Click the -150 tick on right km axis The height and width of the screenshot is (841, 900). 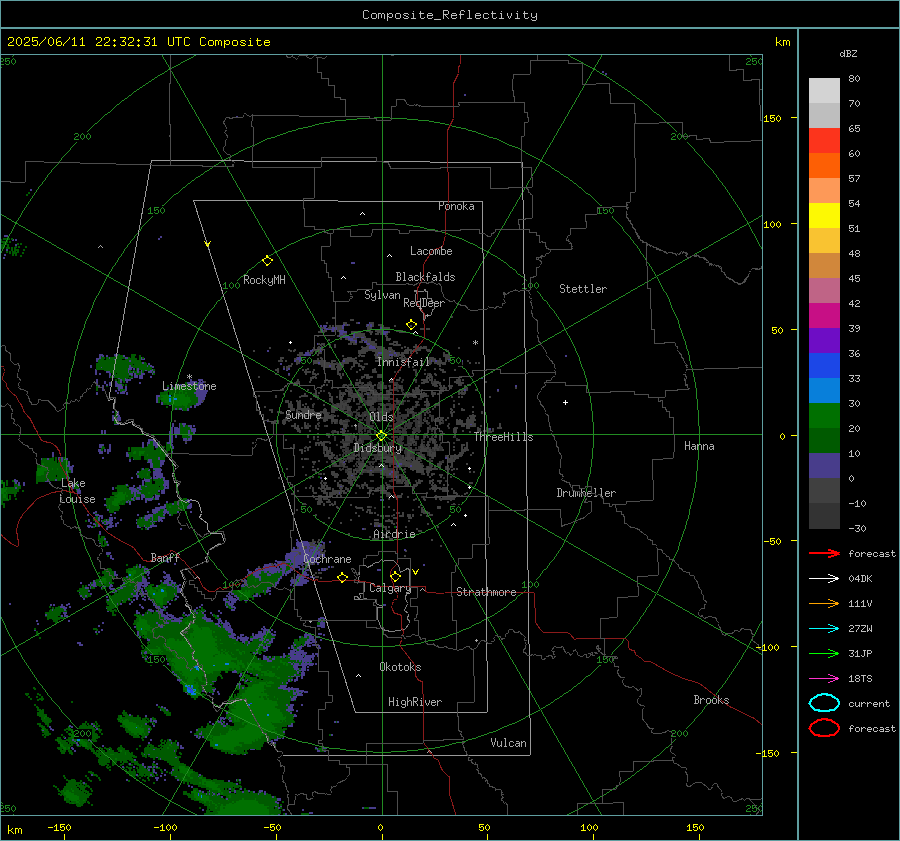point(769,753)
